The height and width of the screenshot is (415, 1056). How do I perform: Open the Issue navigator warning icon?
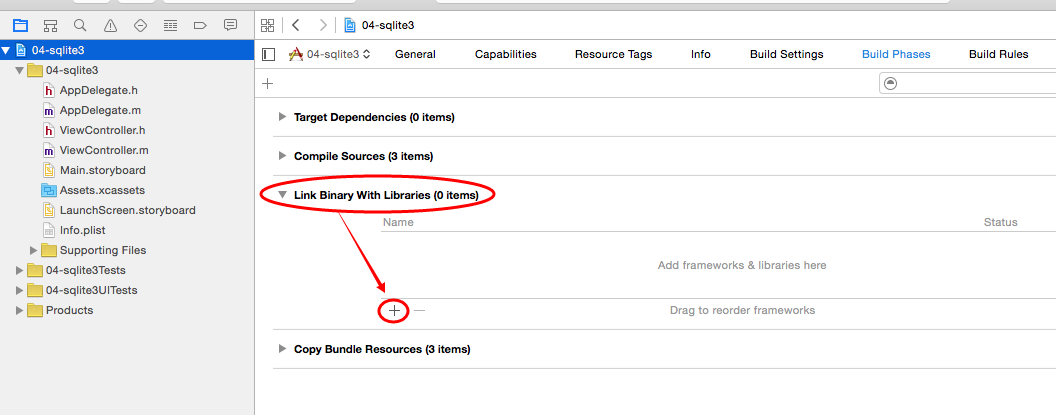tap(110, 26)
